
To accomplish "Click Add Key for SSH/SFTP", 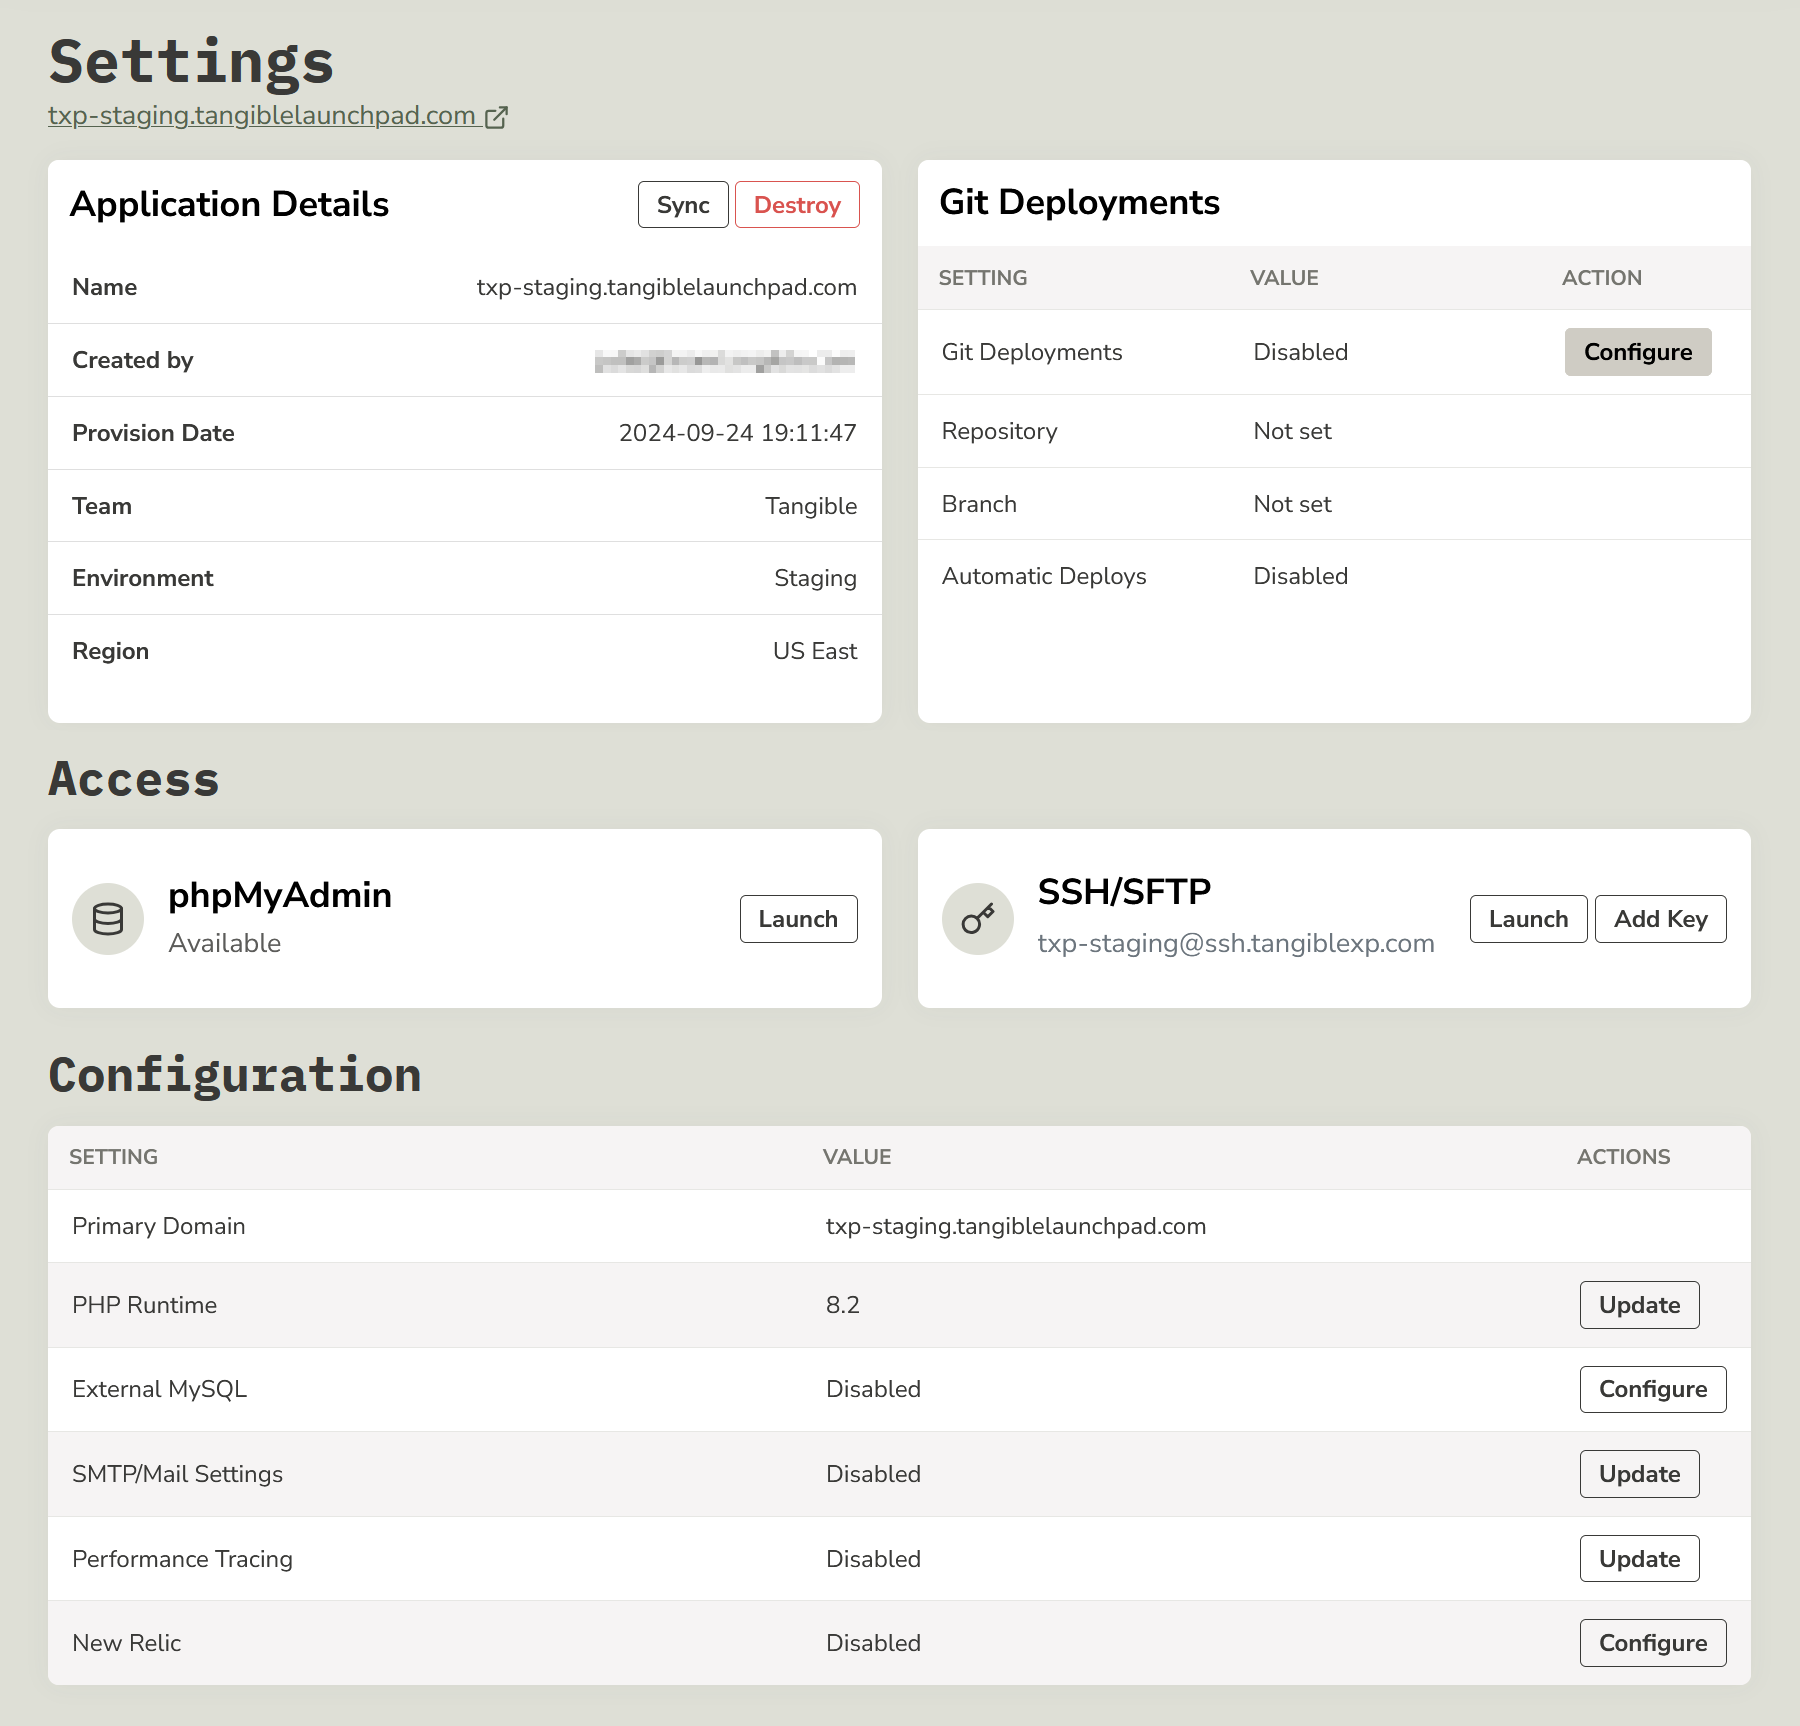I will pos(1659,919).
